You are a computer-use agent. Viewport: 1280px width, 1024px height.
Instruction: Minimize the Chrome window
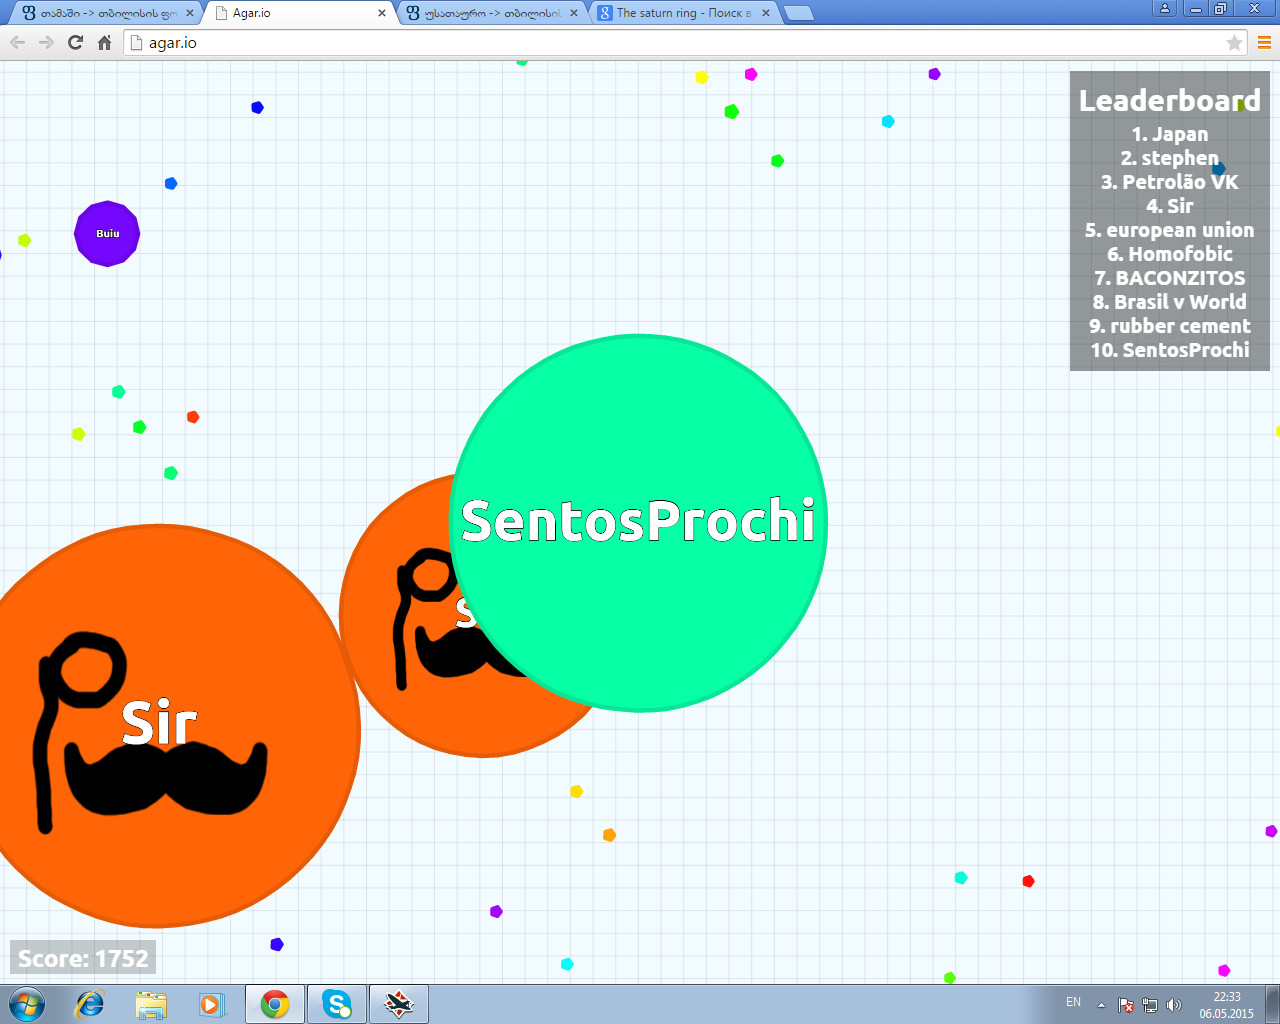click(x=1195, y=8)
